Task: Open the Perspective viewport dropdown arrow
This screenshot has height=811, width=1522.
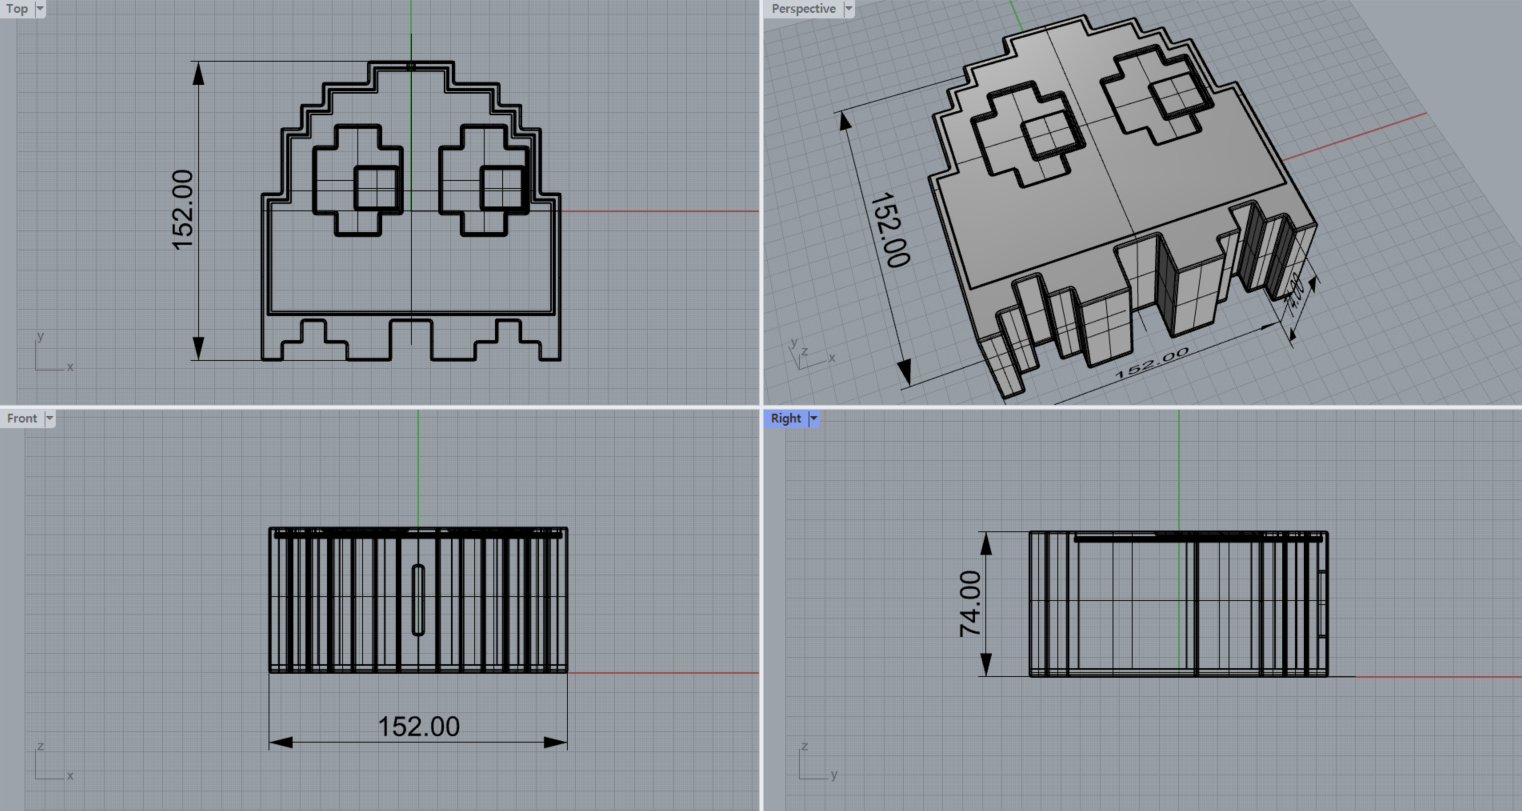Action: tap(849, 9)
